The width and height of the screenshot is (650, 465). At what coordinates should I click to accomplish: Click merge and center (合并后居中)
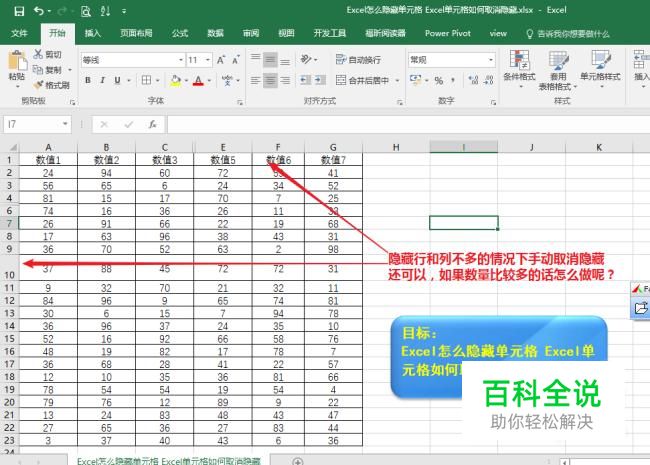[363, 80]
